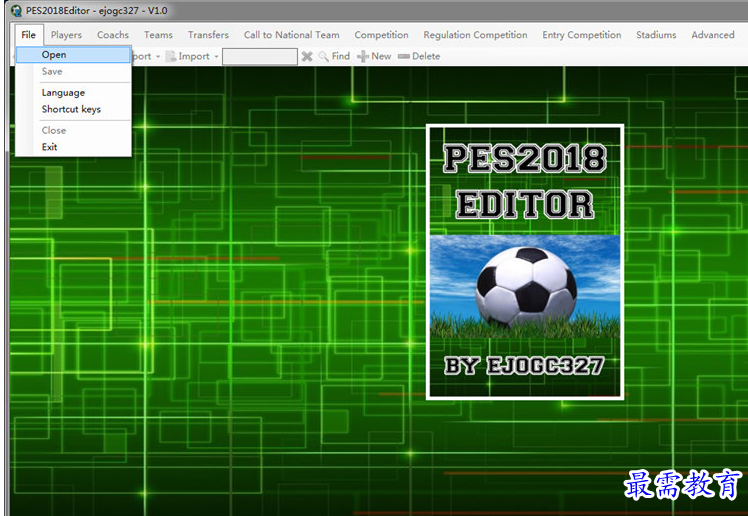Expand the Export dropdown arrow
This screenshot has height=516, width=748.
(158, 57)
